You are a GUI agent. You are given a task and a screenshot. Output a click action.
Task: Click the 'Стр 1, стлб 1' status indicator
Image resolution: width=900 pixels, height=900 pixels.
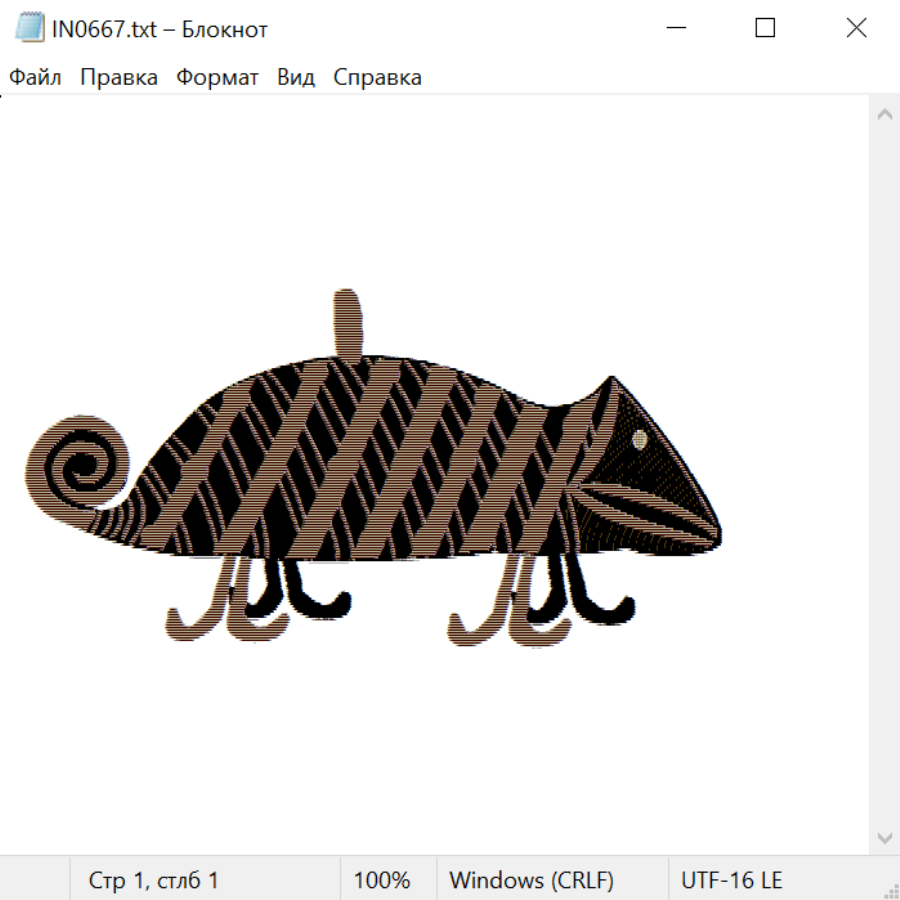point(154,880)
